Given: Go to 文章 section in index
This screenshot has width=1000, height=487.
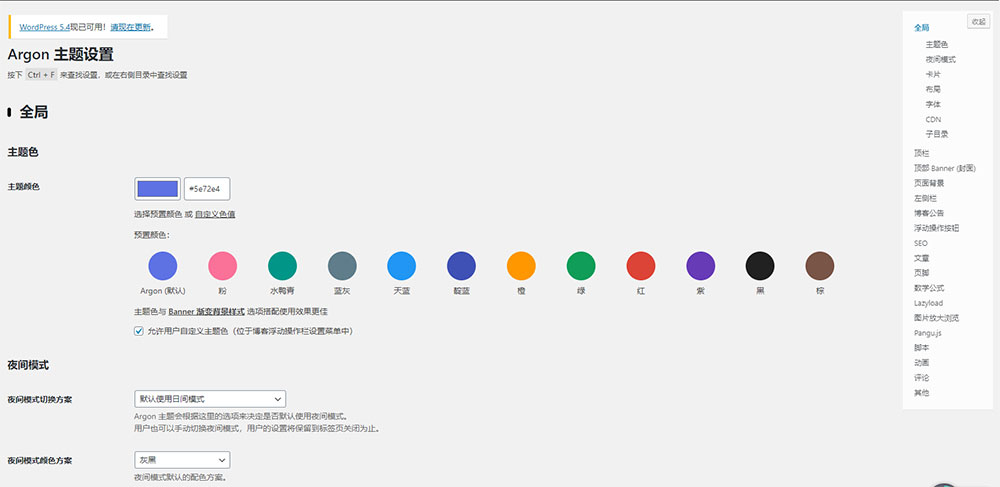Looking at the screenshot, I should (922, 258).
